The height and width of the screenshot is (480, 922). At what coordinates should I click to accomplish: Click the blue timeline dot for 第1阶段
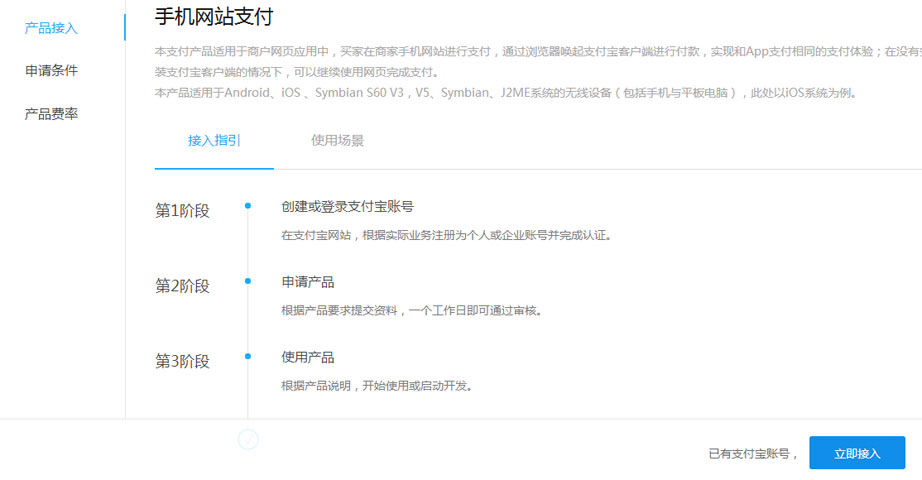(248, 206)
